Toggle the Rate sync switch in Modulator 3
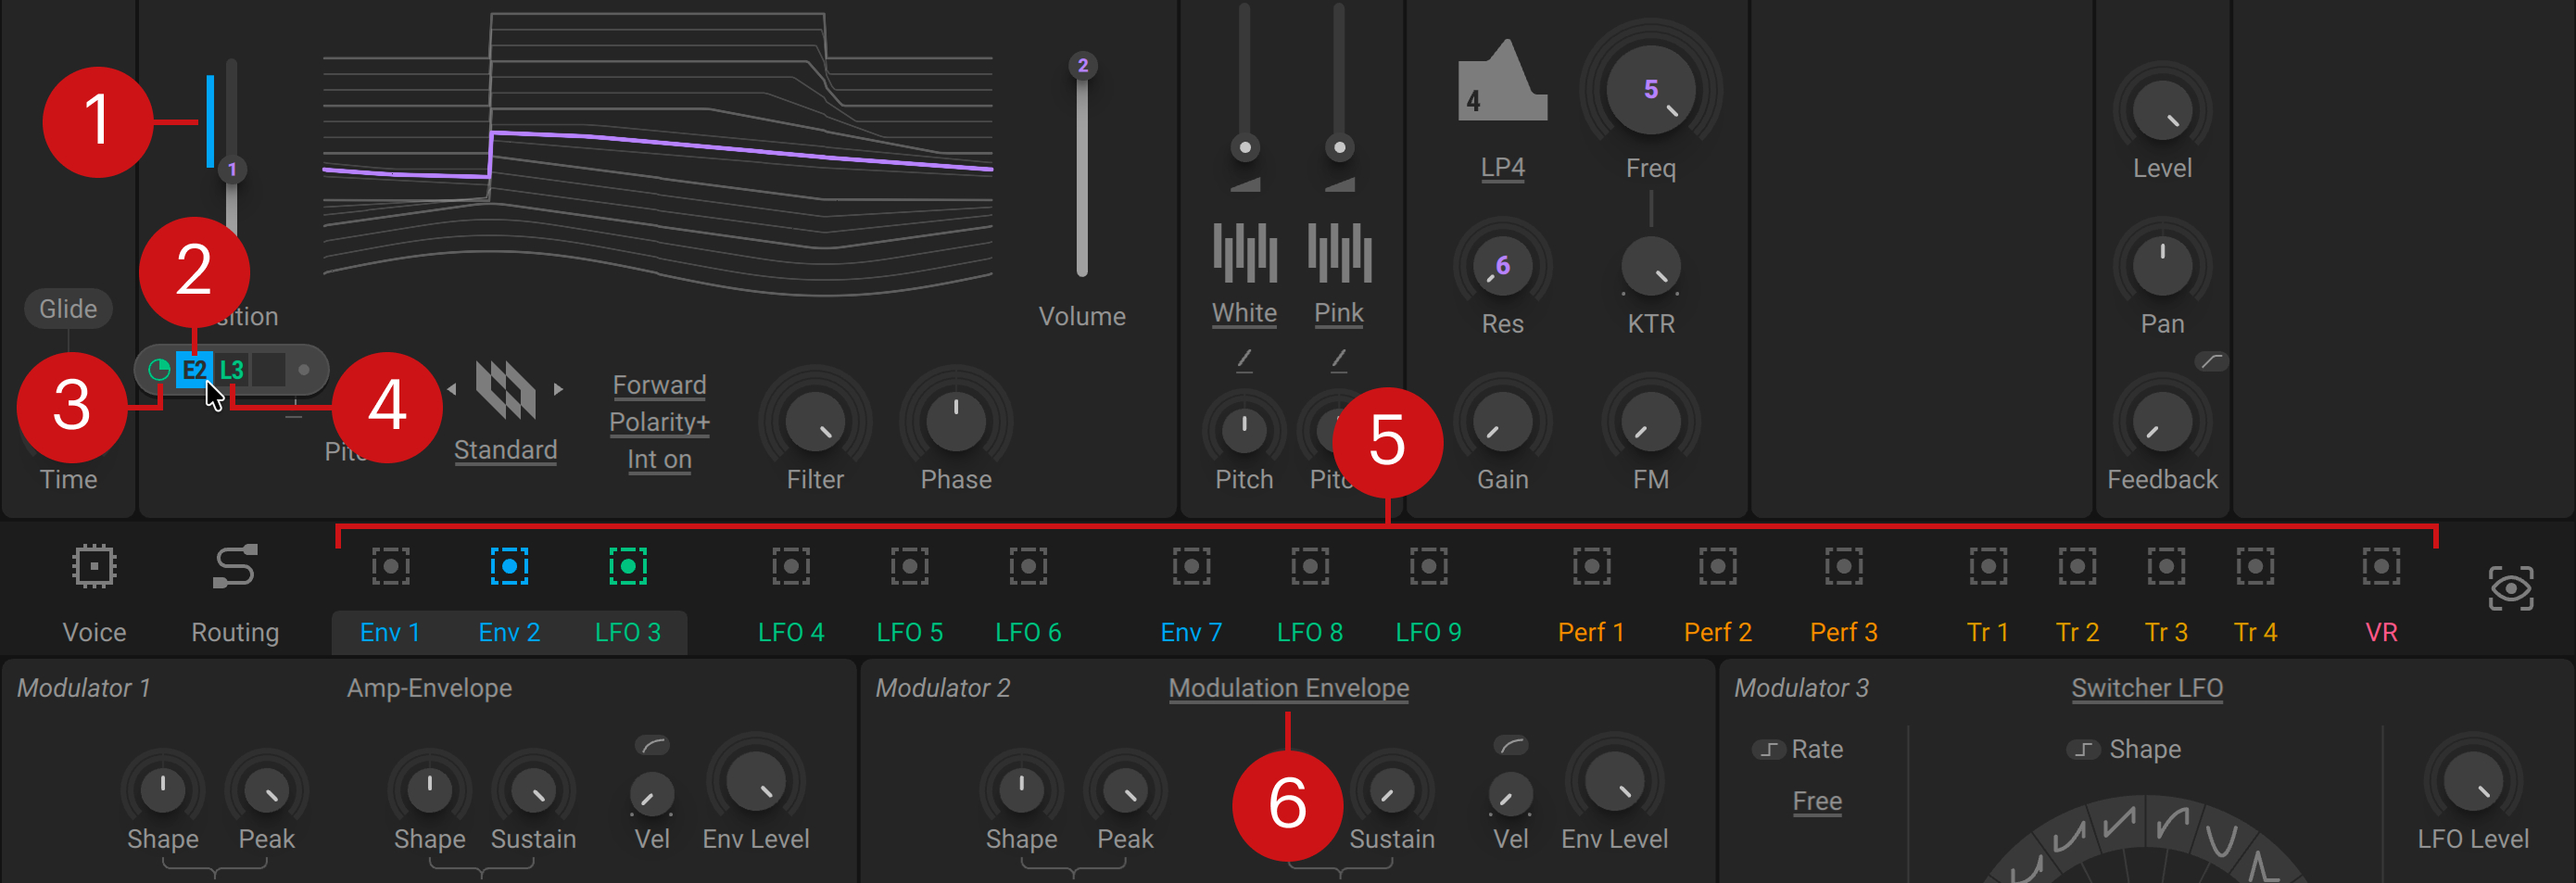Image resolution: width=2576 pixels, height=883 pixels. [x=1769, y=749]
